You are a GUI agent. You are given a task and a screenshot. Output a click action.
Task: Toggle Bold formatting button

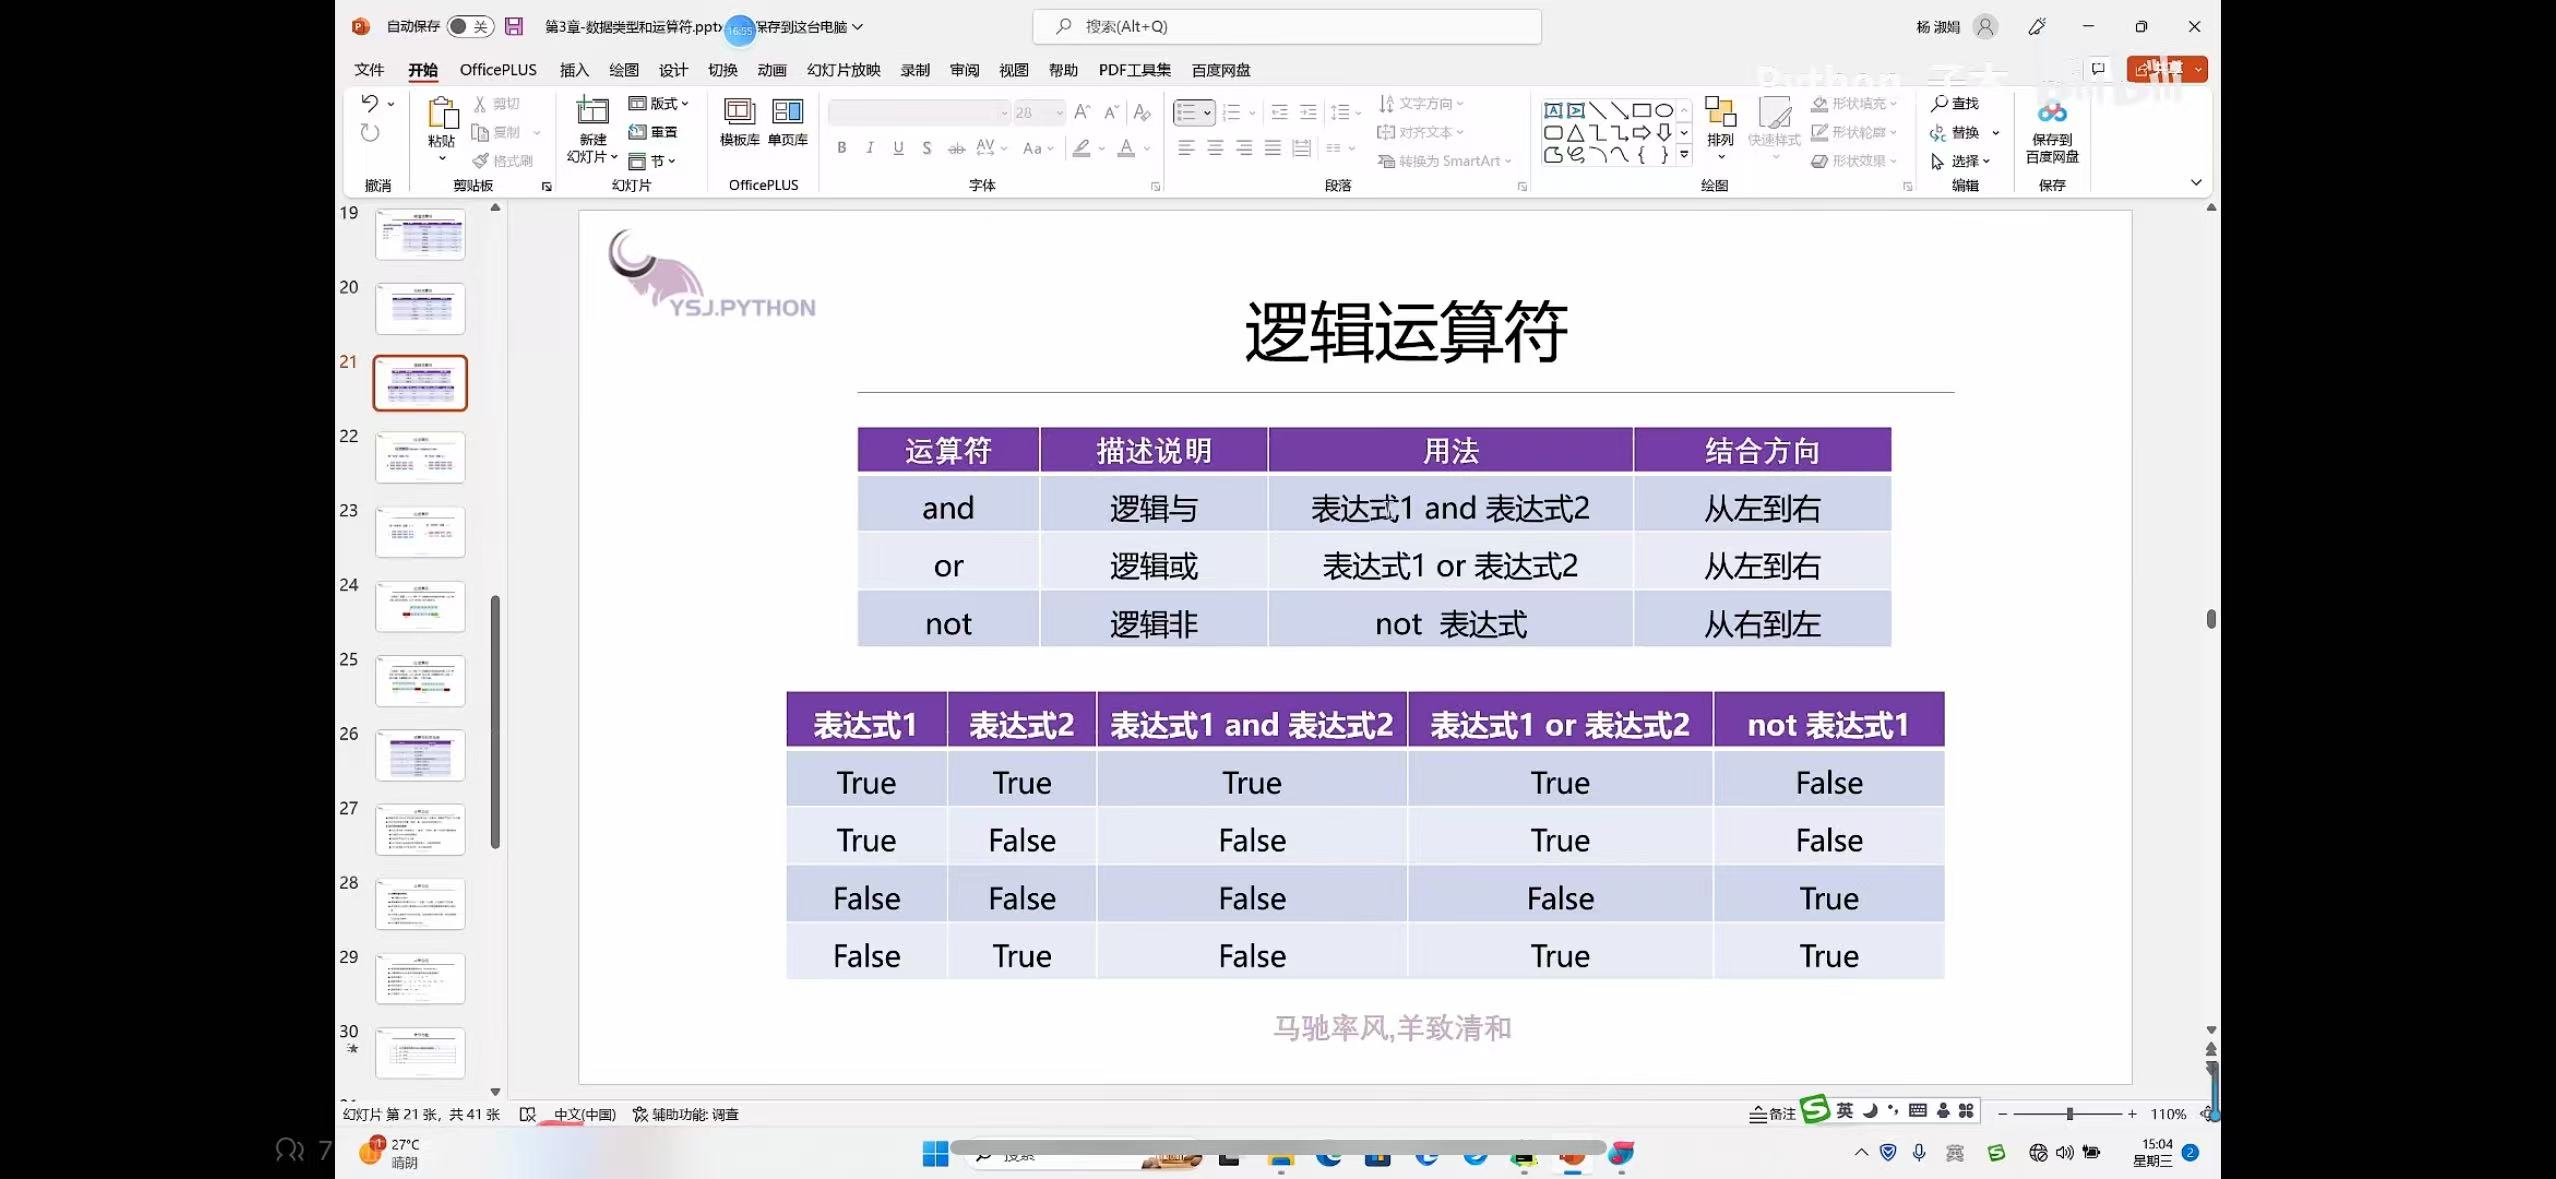[x=842, y=148]
